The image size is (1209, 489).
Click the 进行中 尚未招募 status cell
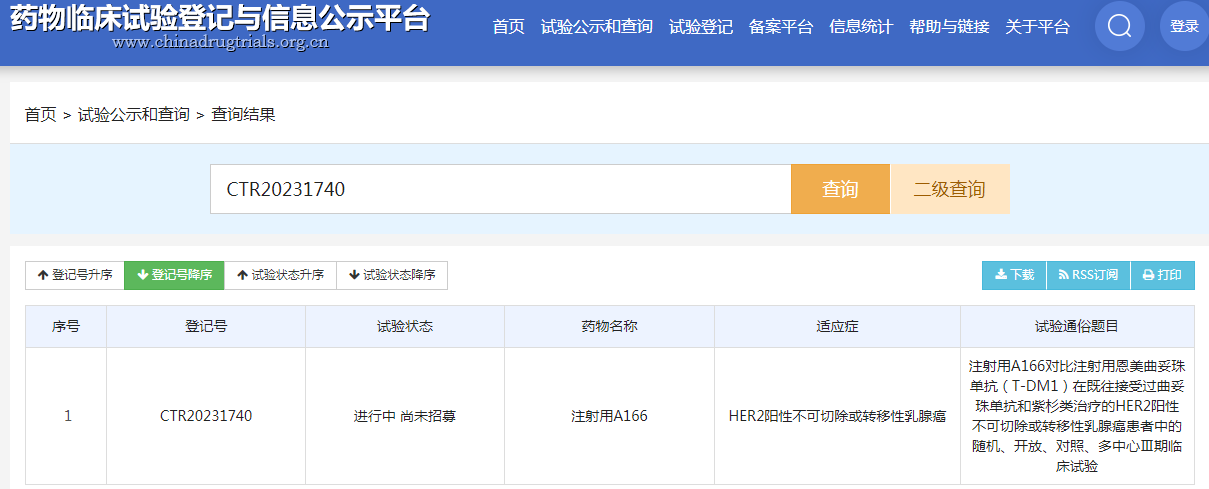405,416
